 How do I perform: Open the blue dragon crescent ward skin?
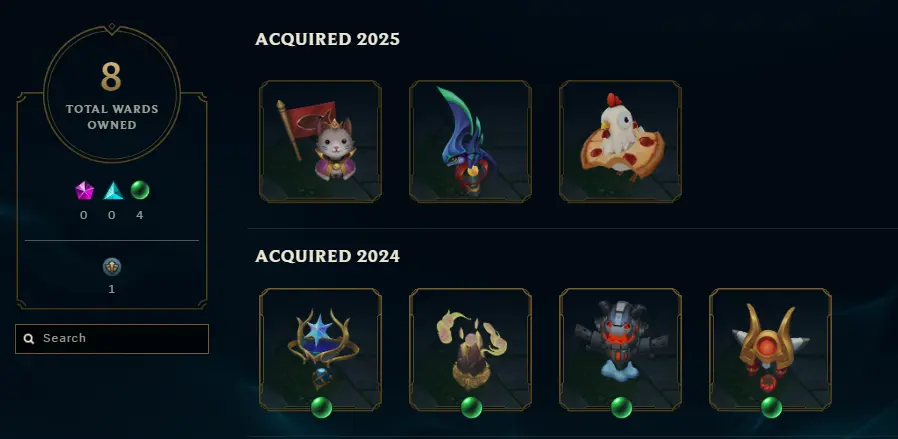click(x=470, y=141)
